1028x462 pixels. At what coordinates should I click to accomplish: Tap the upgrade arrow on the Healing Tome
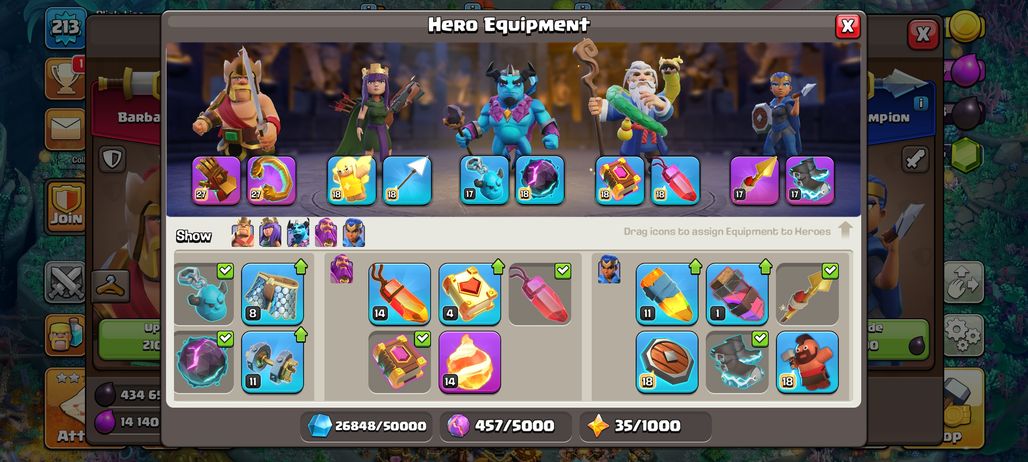498,267
